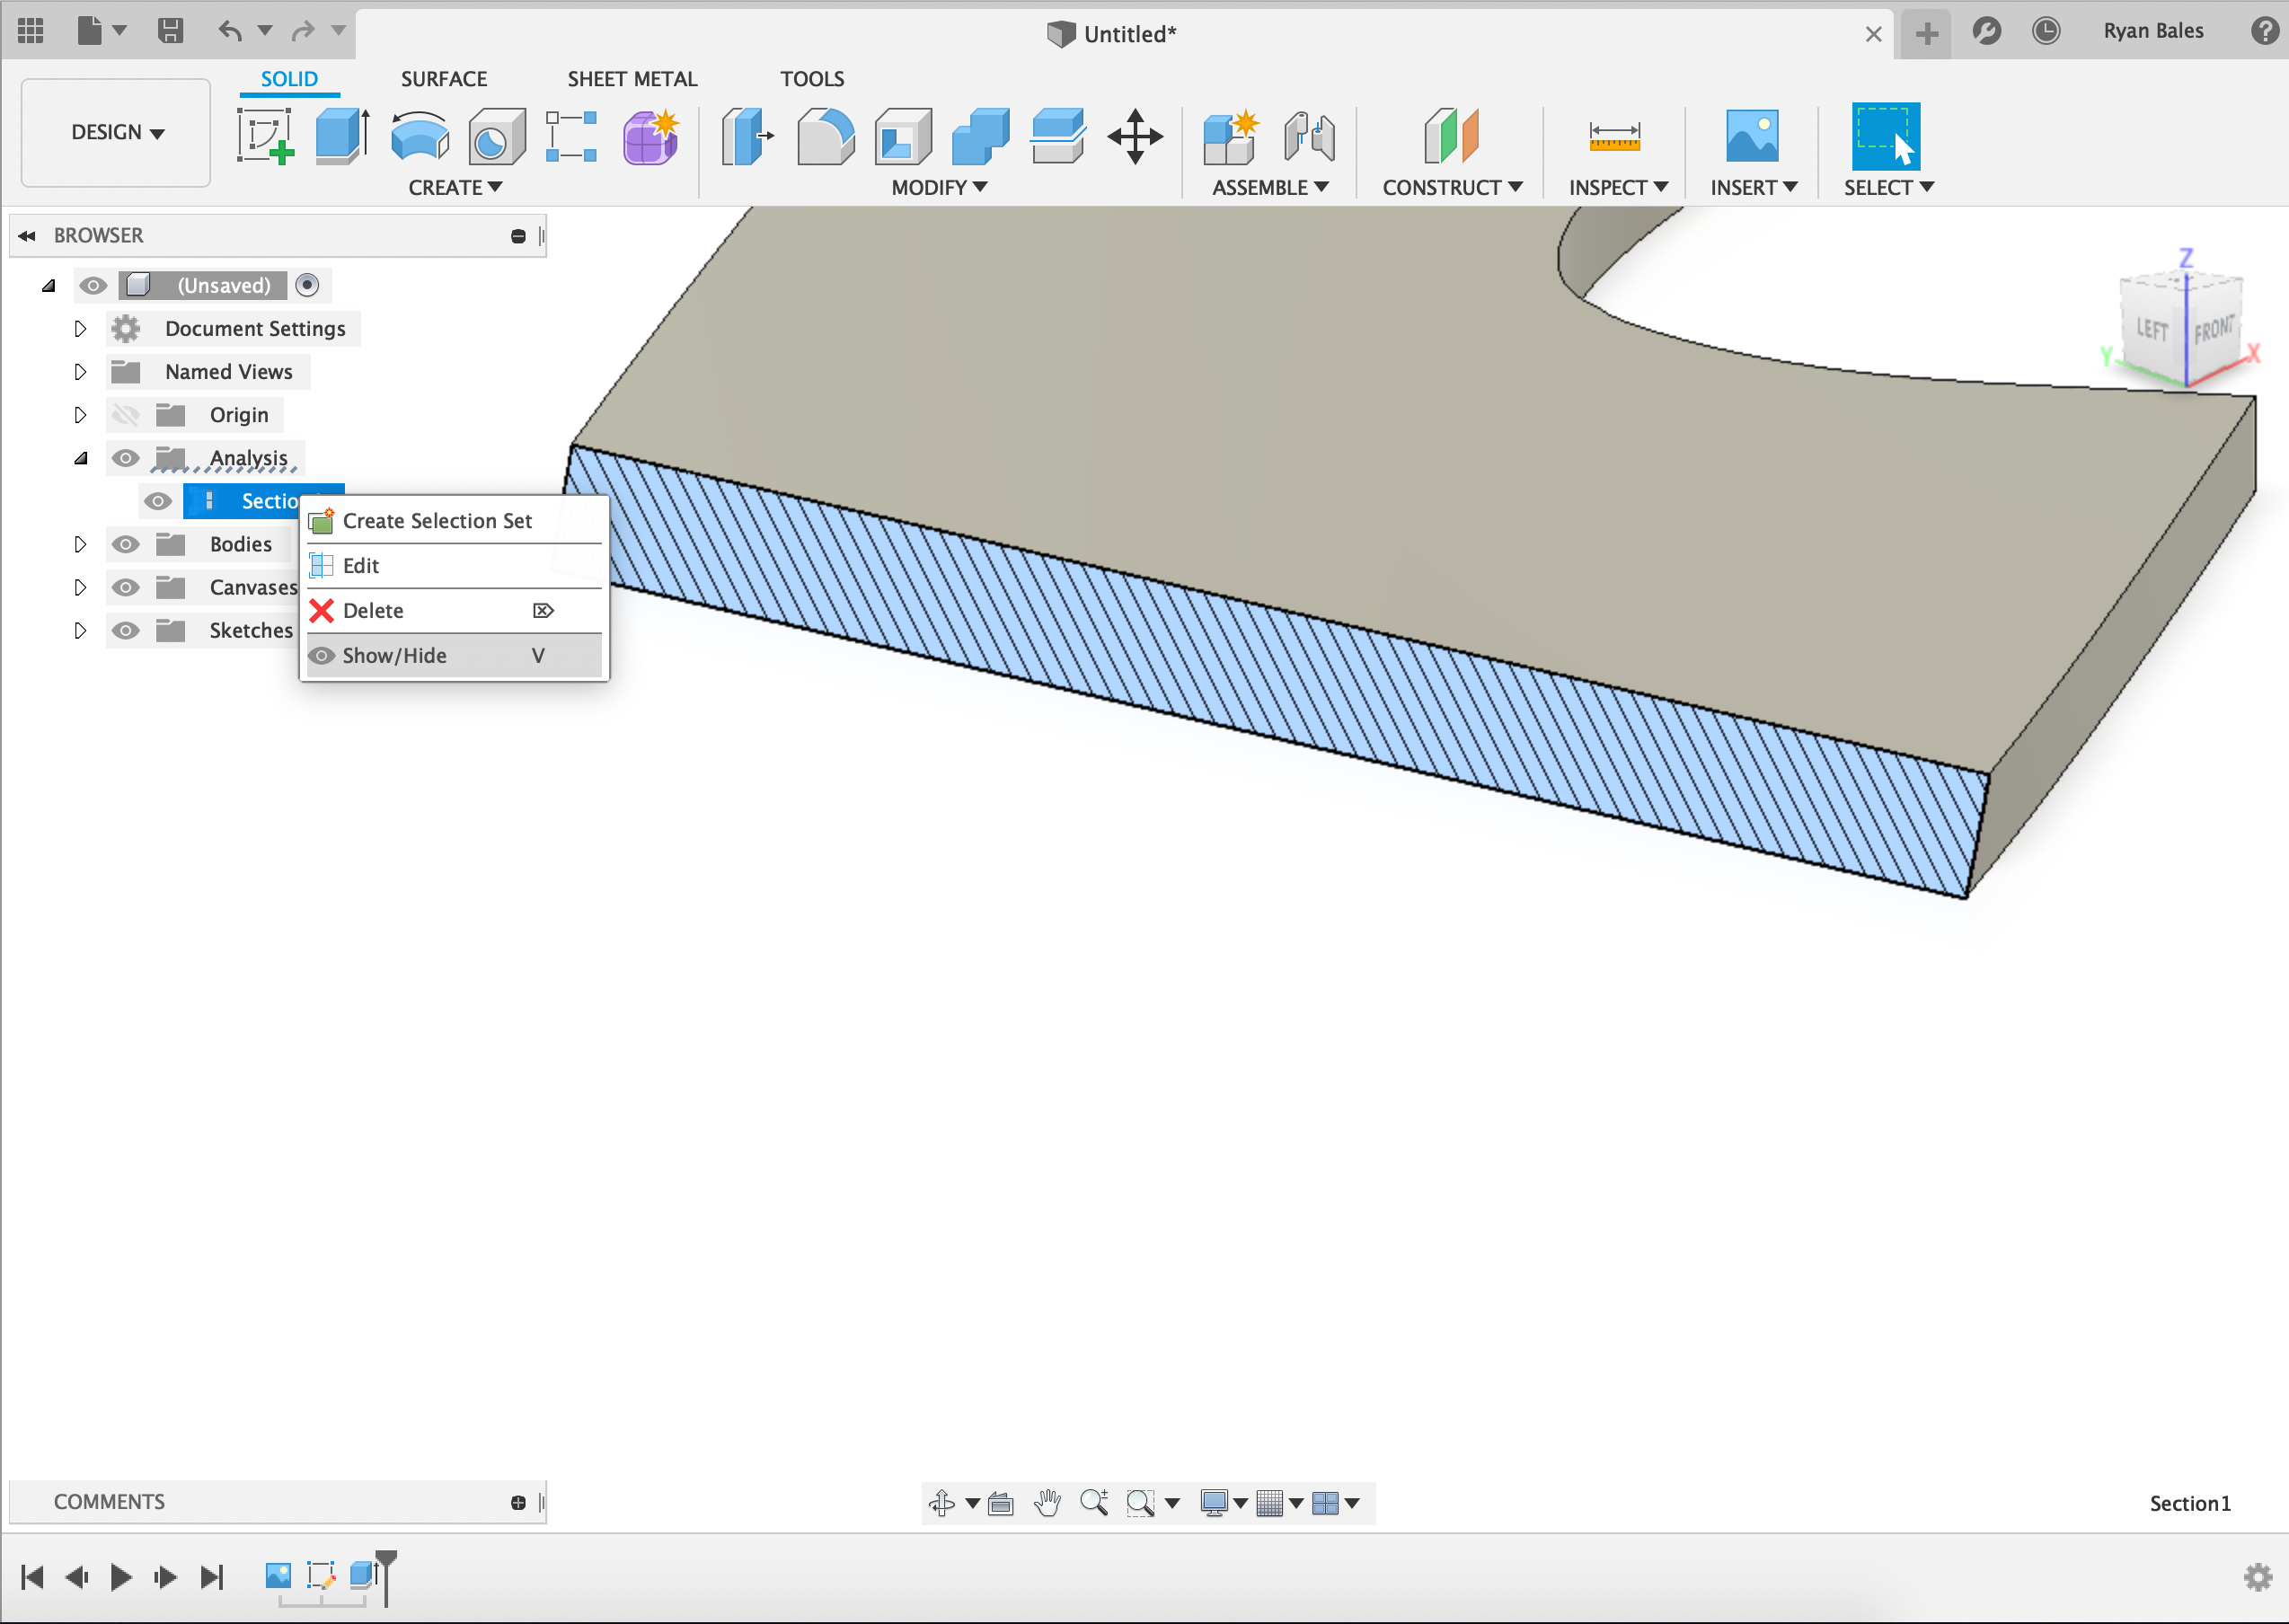The image size is (2289, 1624).
Task: Select the Fillet tool
Action: click(x=826, y=136)
